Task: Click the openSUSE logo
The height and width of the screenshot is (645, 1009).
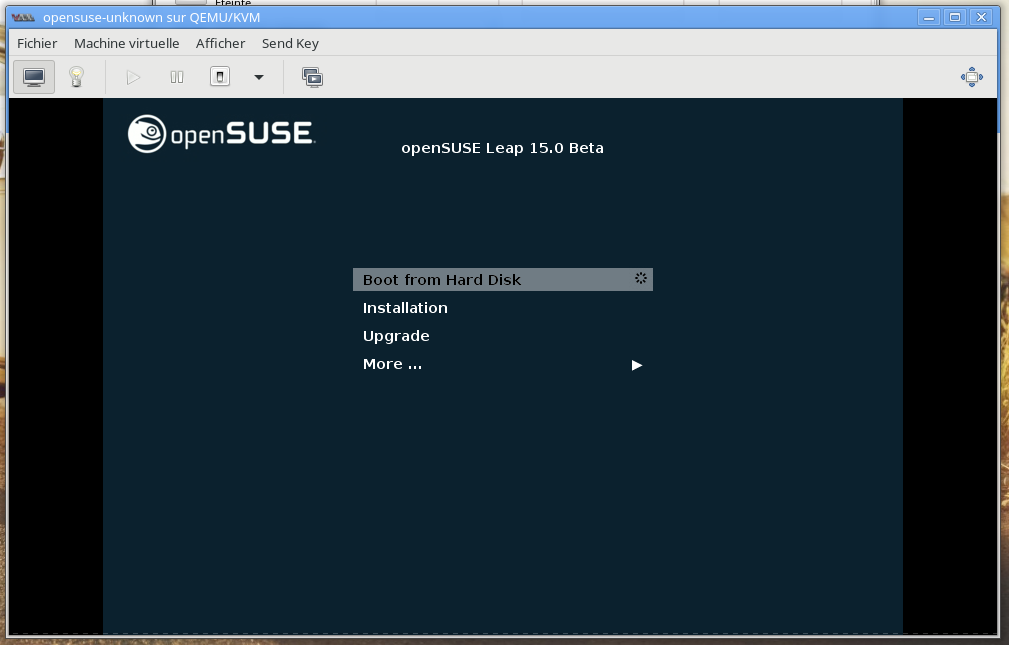Action: point(222,135)
